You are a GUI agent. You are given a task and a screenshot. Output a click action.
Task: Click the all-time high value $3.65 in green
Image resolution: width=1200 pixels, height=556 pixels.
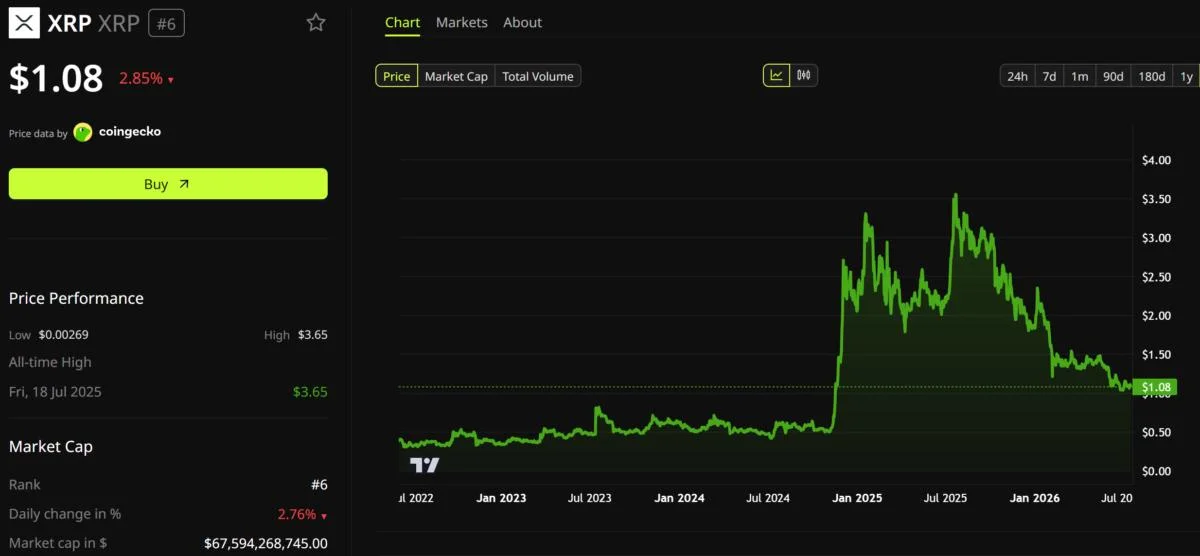click(x=310, y=391)
